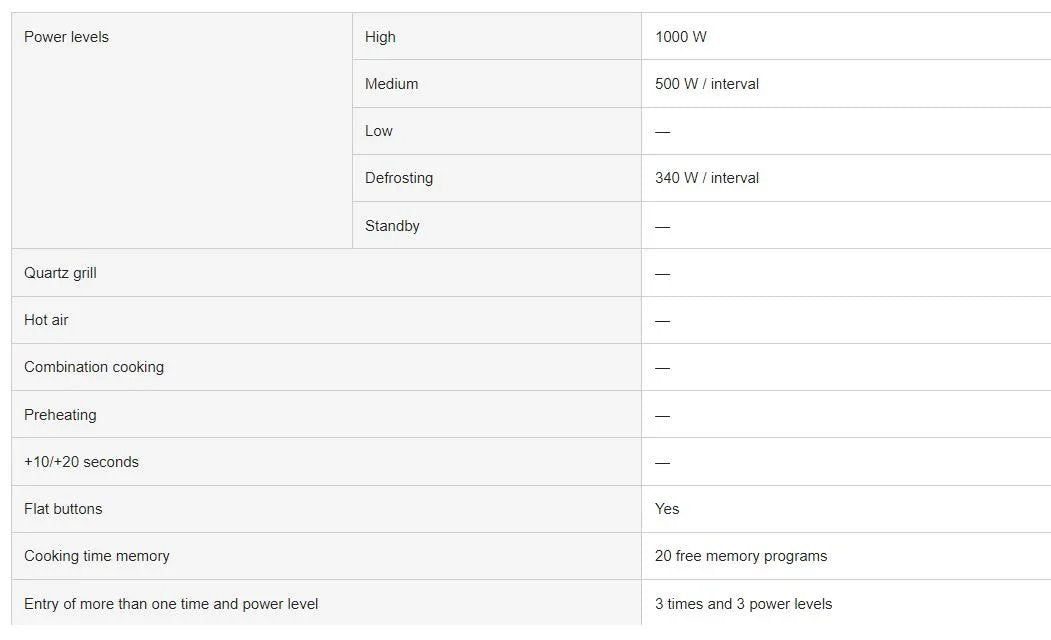This screenshot has width=1051, height=640.
Task: Select the "3 times and 3 power levels" value
Action: 743,604
